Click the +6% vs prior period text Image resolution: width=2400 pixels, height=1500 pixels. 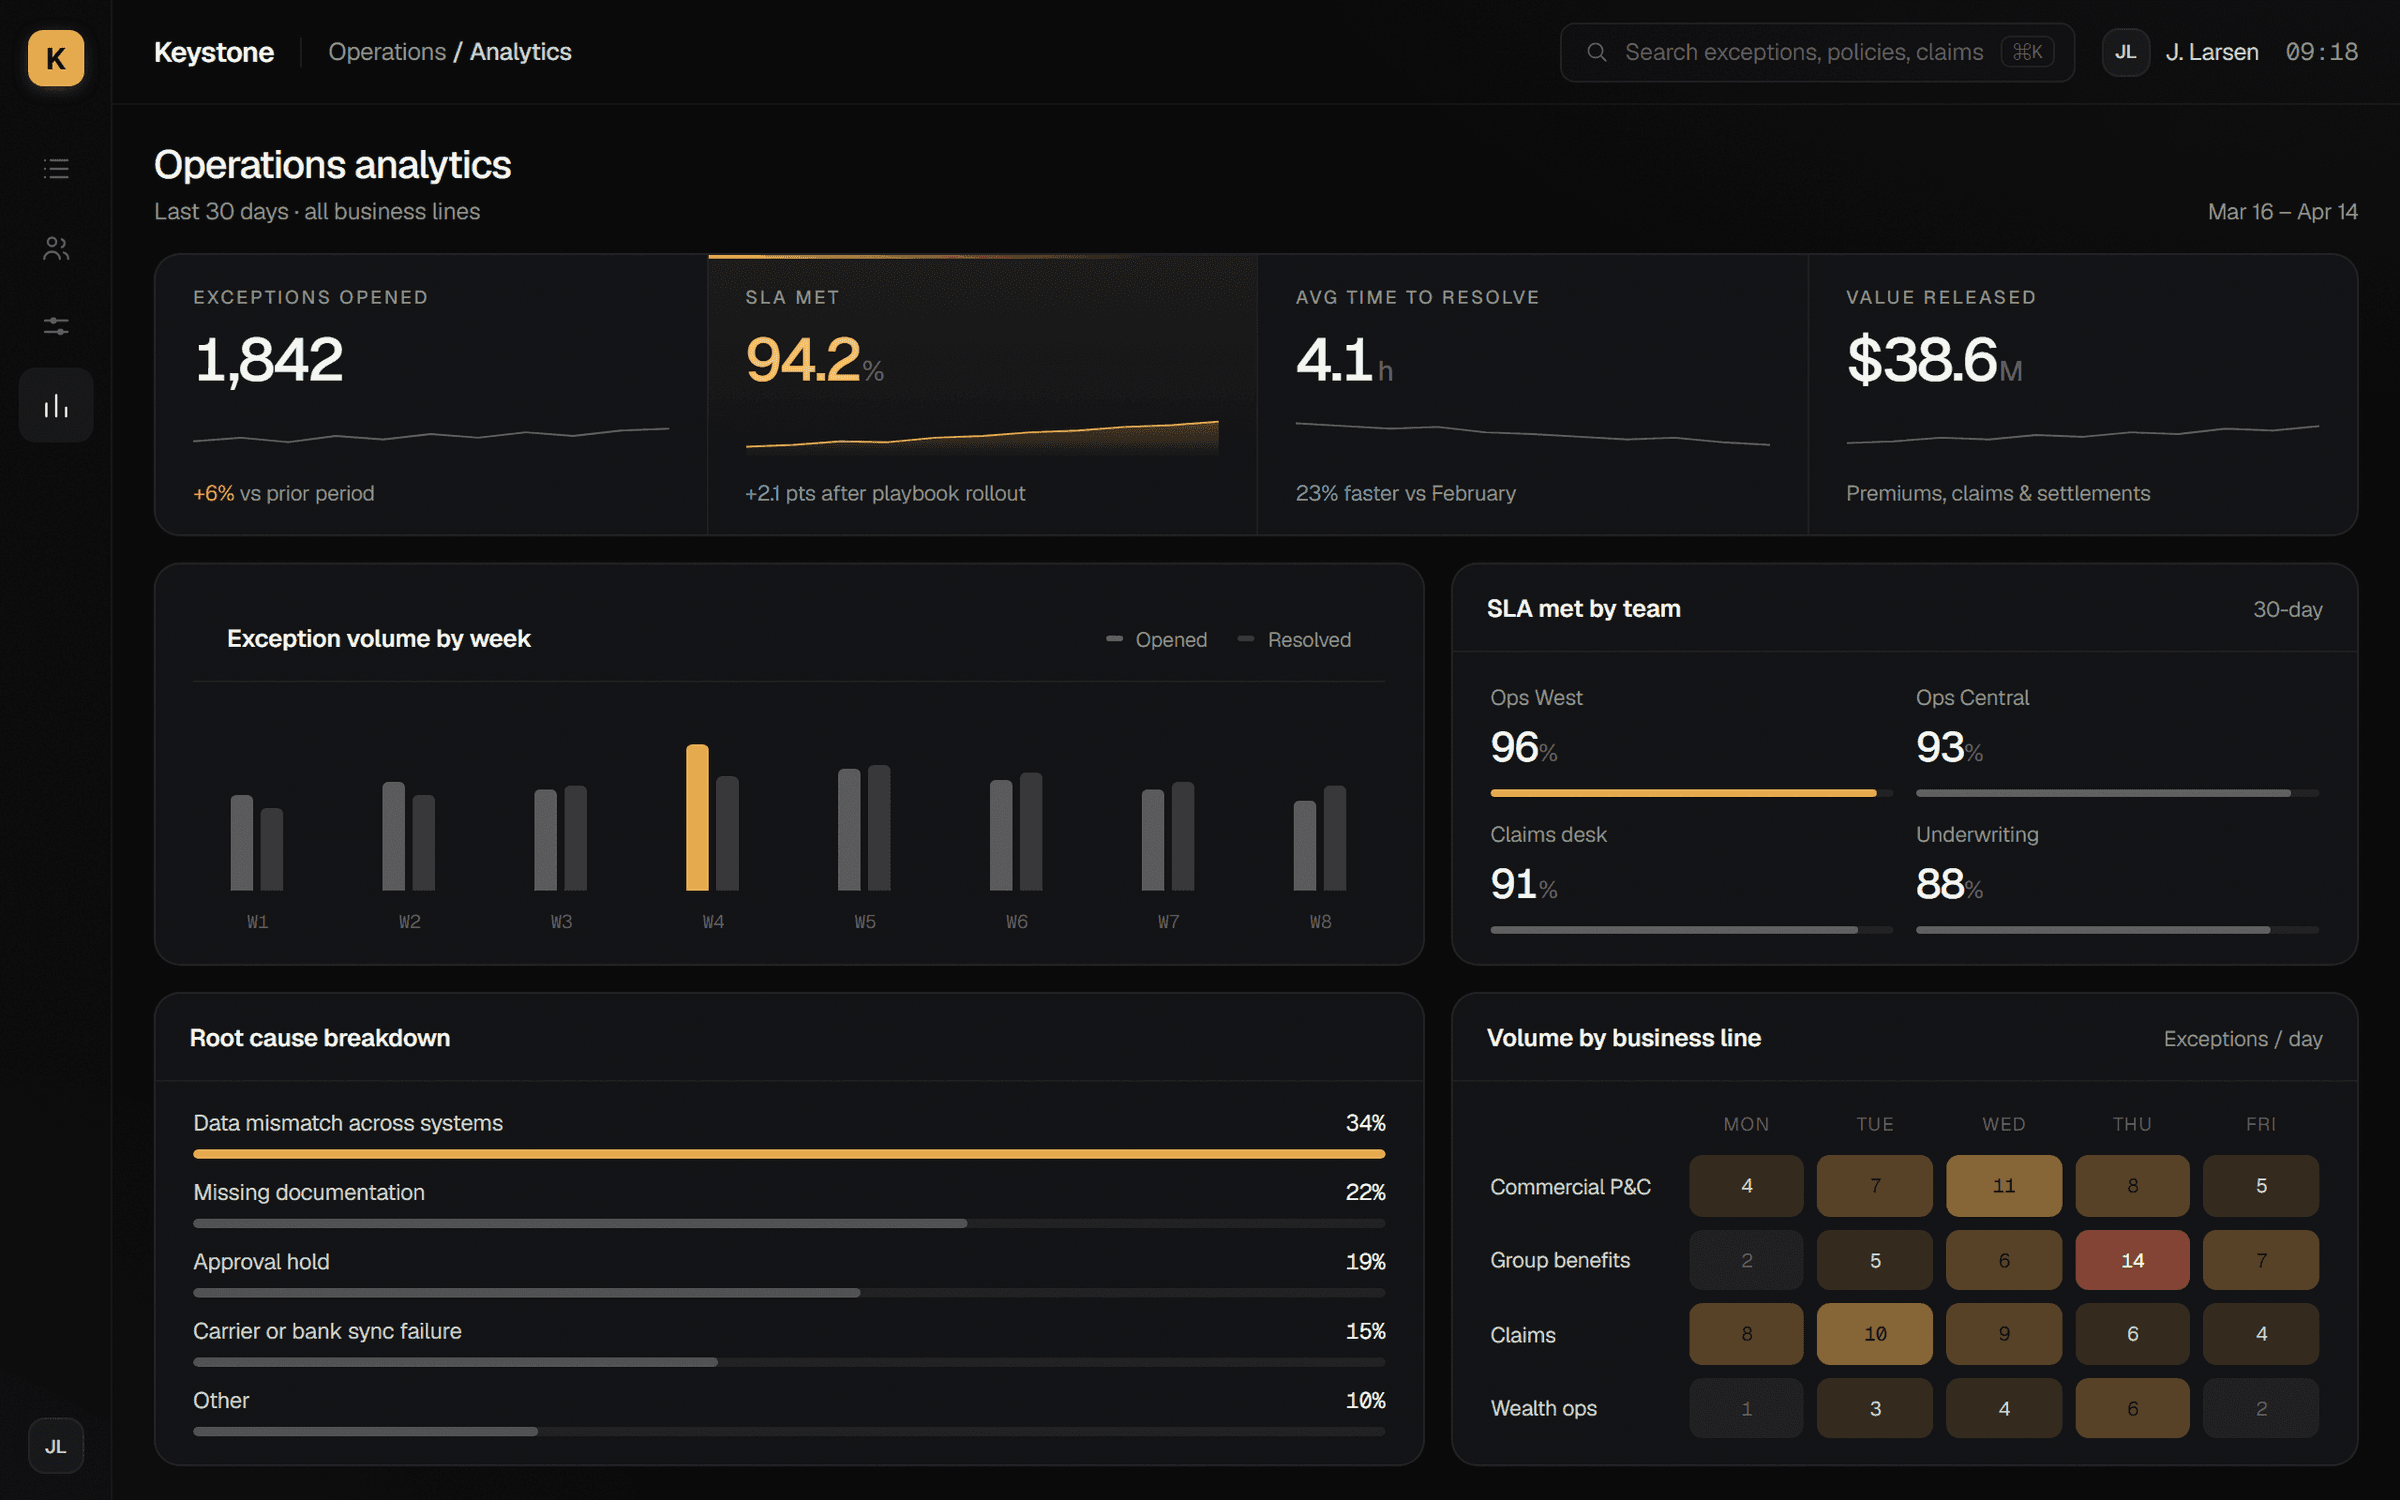[283, 493]
